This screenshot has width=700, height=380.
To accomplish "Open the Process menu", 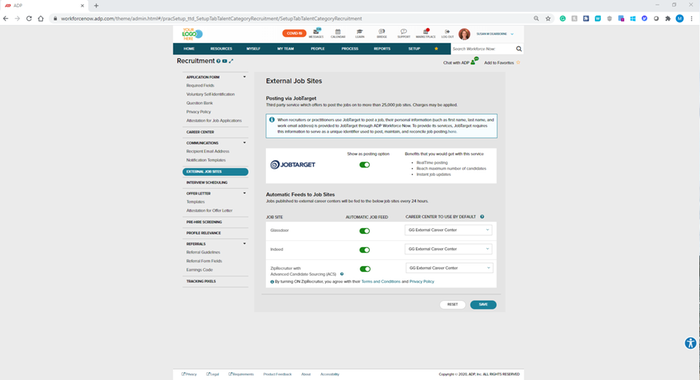I will 350,49.
